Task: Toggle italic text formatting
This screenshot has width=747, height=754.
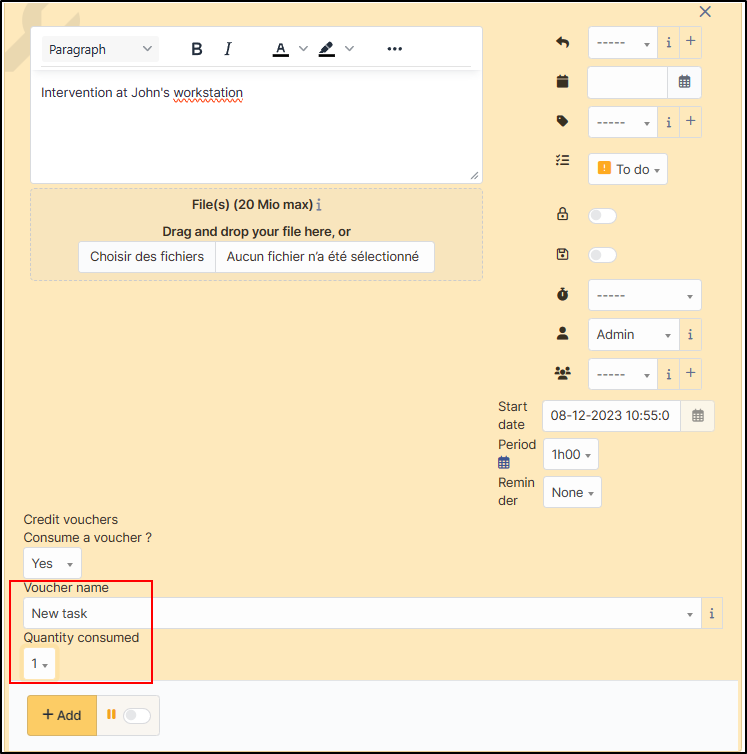Action: [227, 49]
